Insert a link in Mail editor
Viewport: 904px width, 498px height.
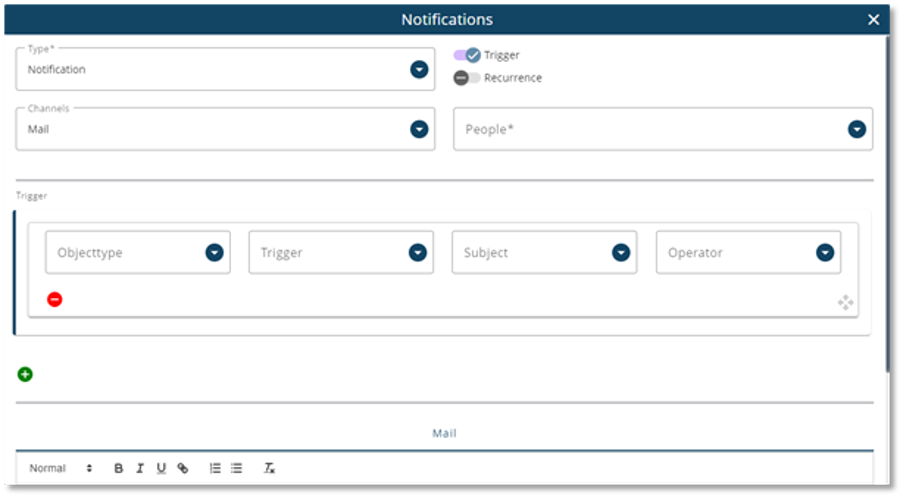coord(183,469)
